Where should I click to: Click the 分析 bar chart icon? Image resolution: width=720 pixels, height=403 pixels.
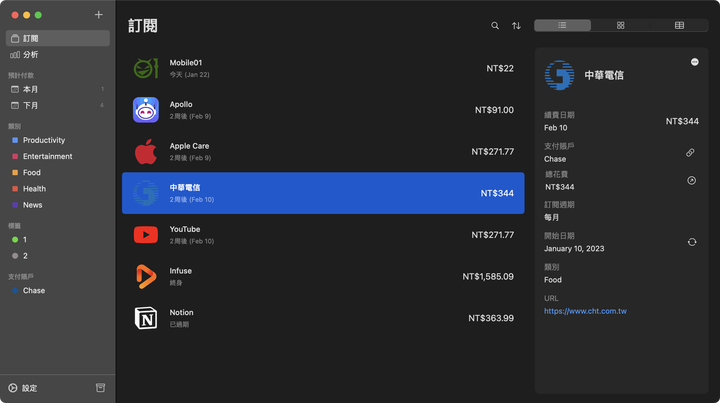click(15, 55)
